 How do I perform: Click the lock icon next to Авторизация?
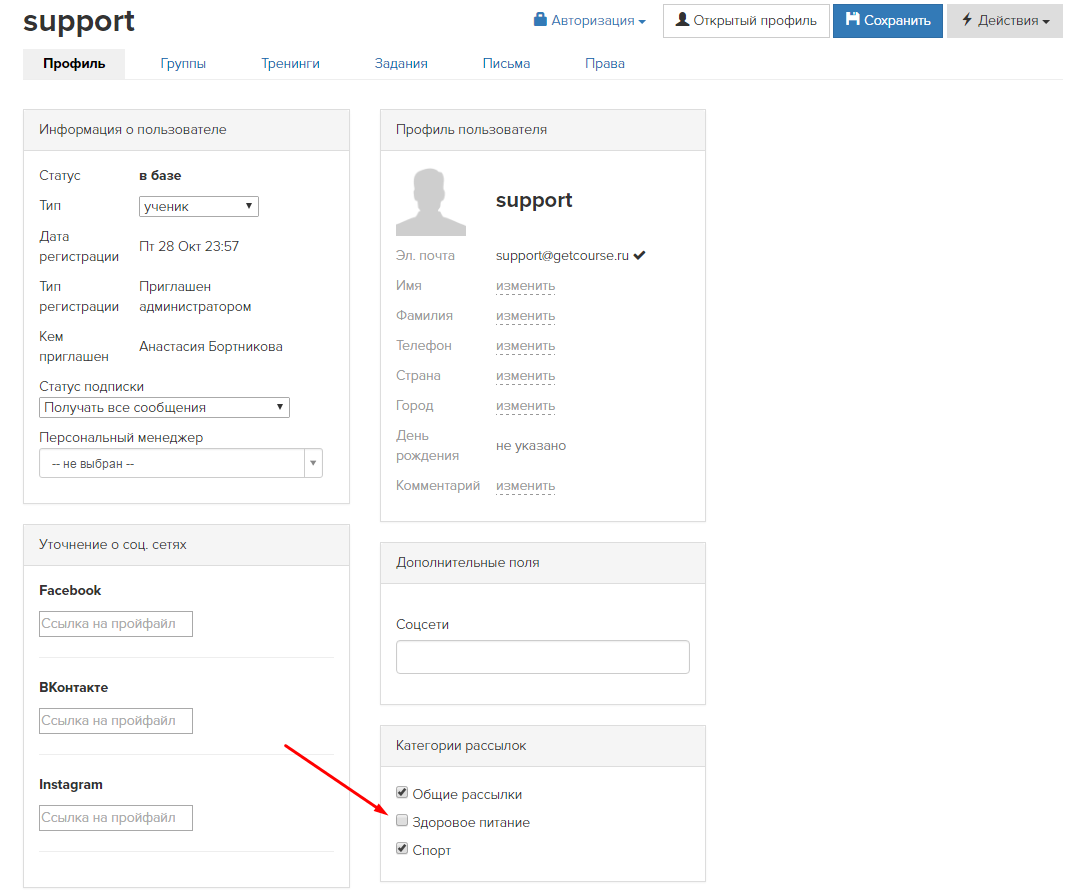coord(540,19)
